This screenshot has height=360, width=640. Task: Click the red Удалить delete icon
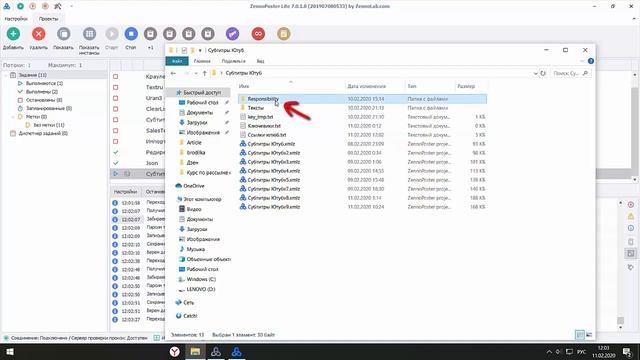(38, 34)
